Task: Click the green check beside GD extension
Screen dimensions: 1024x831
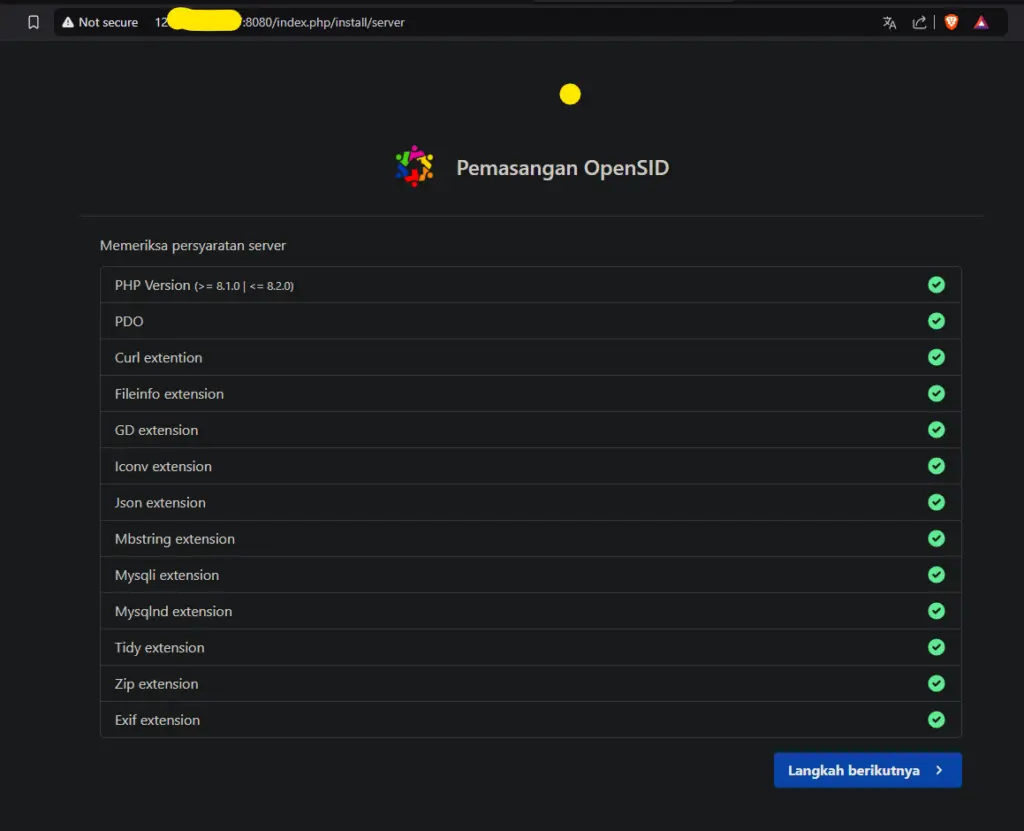Action: [x=936, y=429]
